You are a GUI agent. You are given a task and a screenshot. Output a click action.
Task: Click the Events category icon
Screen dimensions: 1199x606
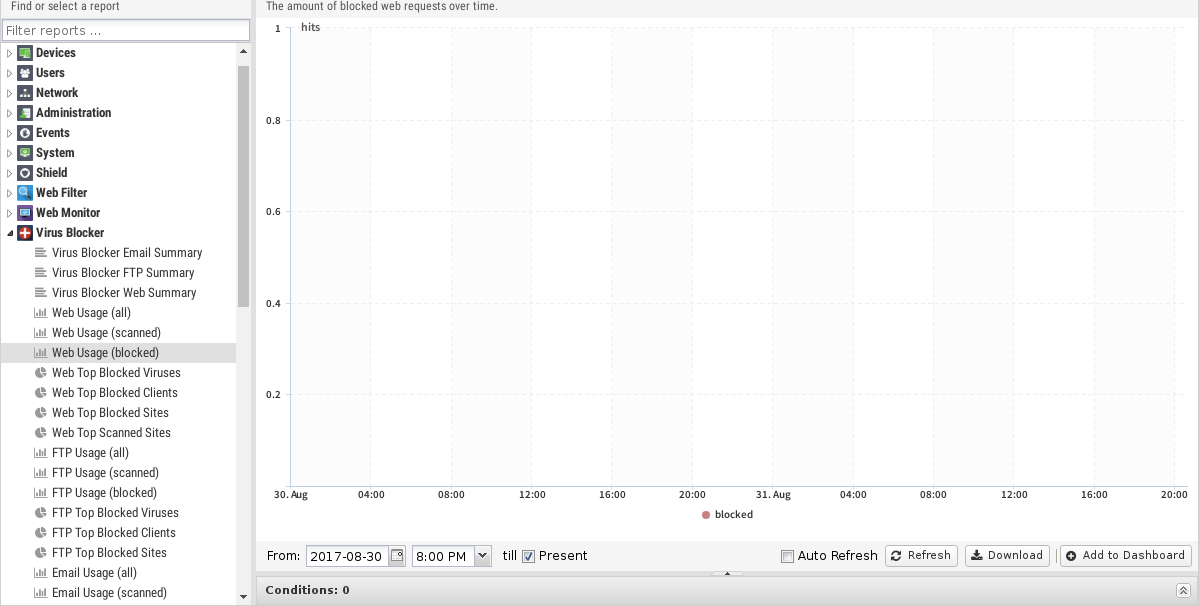tap(24, 133)
